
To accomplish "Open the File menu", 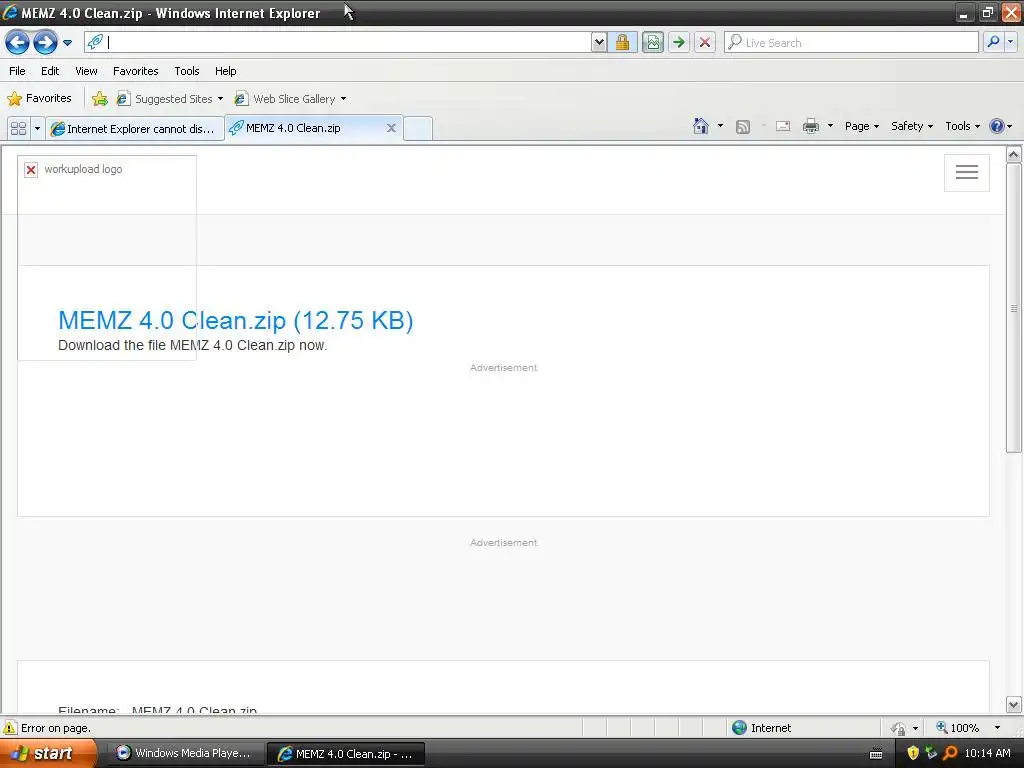I will tap(18, 71).
